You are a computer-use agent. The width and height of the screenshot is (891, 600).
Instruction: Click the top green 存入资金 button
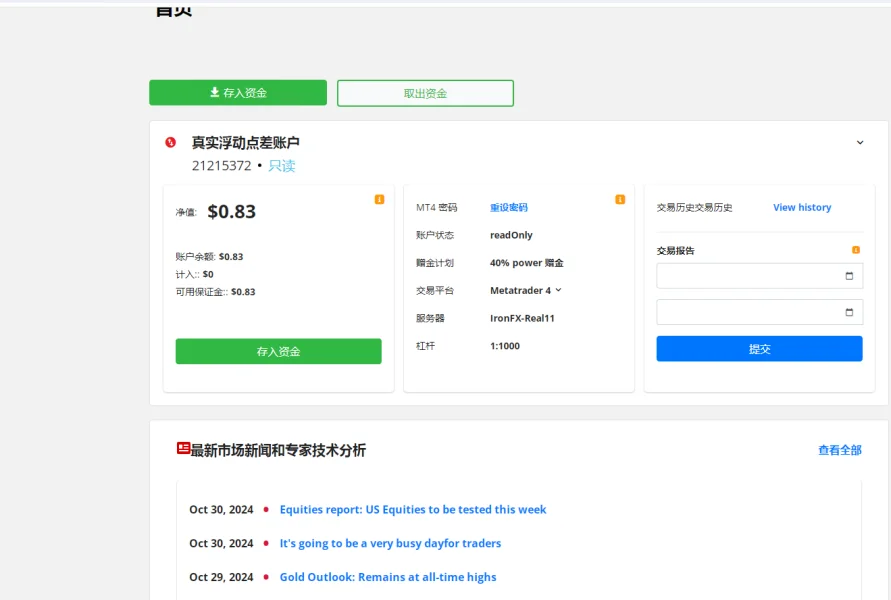pyautogui.click(x=238, y=92)
